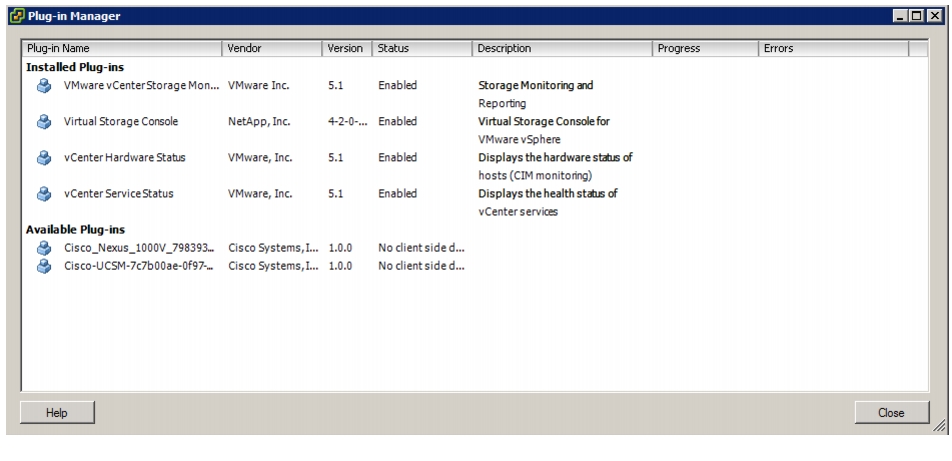Click the Available Plug-ins group heading

[75, 230]
